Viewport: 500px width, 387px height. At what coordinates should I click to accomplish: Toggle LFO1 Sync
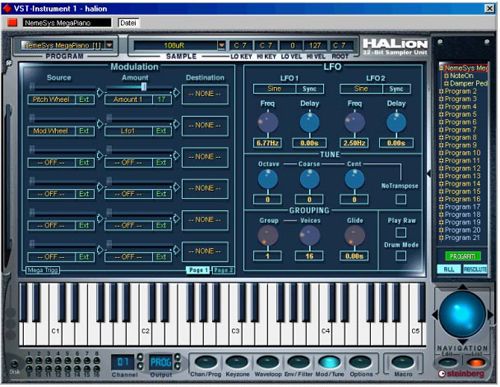coord(309,89)
